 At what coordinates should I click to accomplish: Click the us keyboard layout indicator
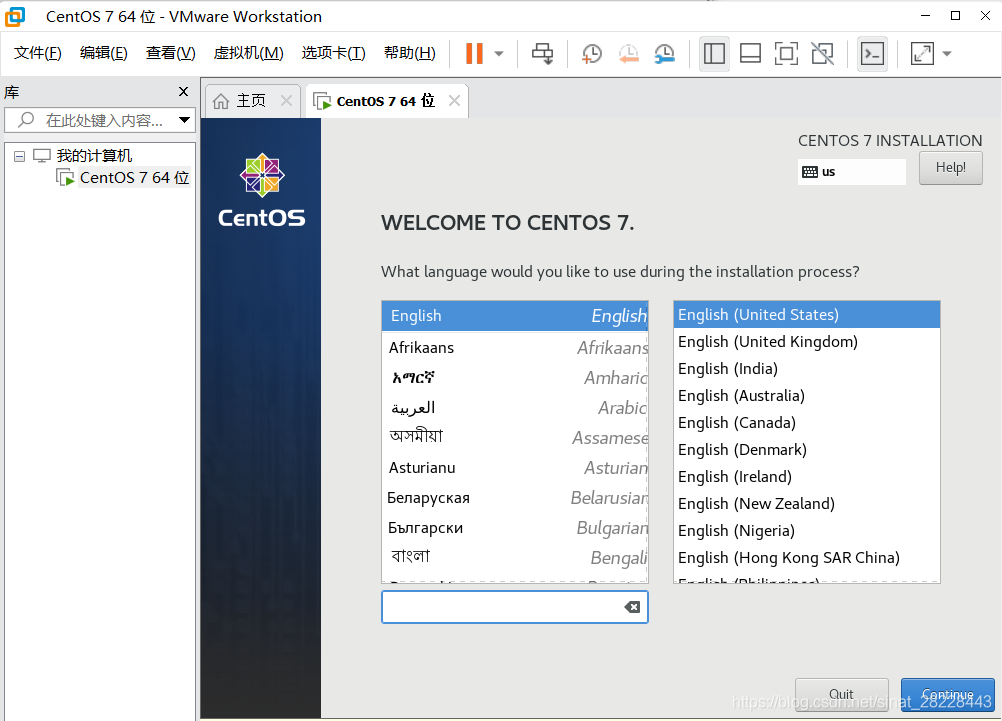[x=851, y=172]
